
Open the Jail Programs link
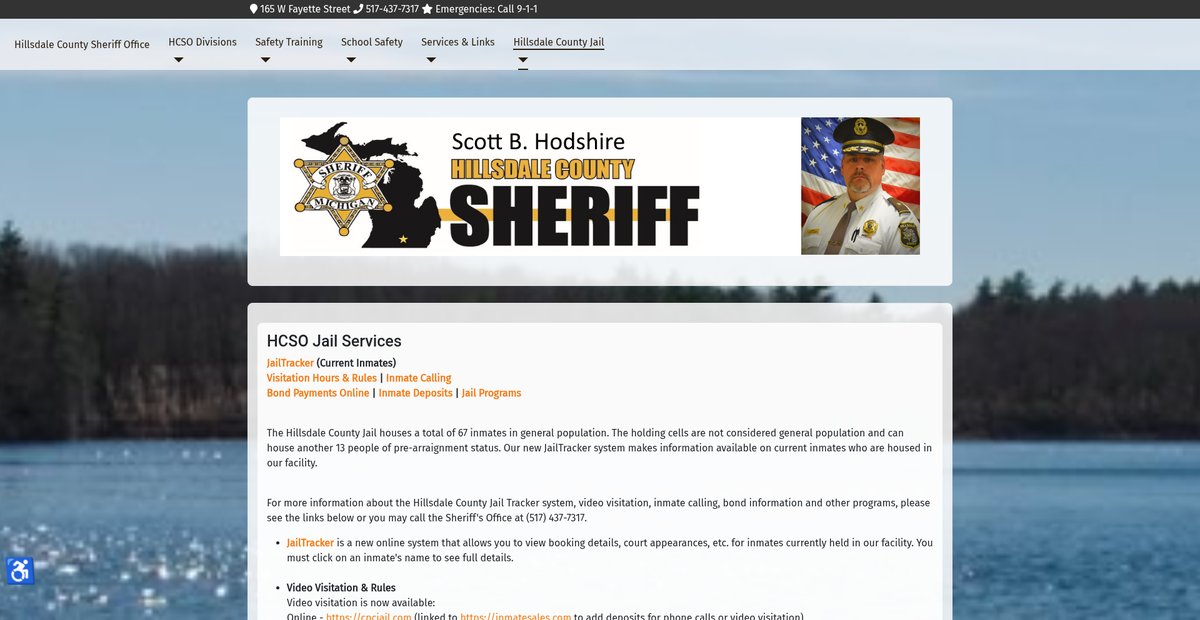pos(491,393)
